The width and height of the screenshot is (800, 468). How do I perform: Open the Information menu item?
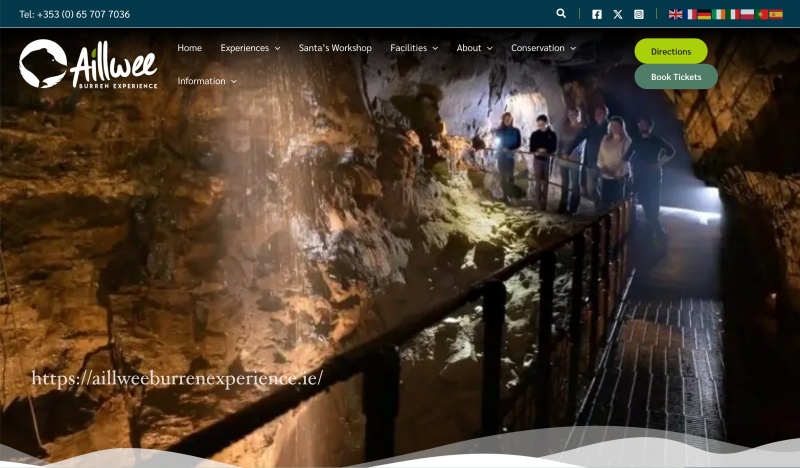(x=201, y=81)
